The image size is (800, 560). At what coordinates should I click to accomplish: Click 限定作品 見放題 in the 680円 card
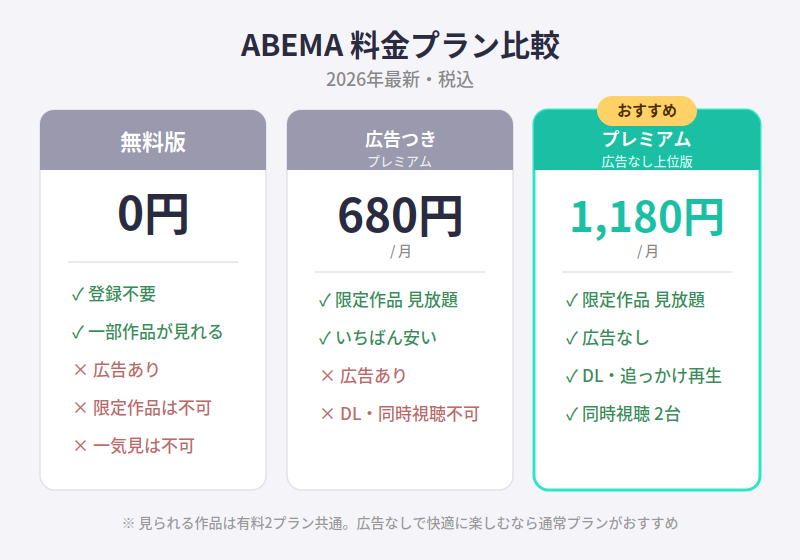[x=388, y=300]
